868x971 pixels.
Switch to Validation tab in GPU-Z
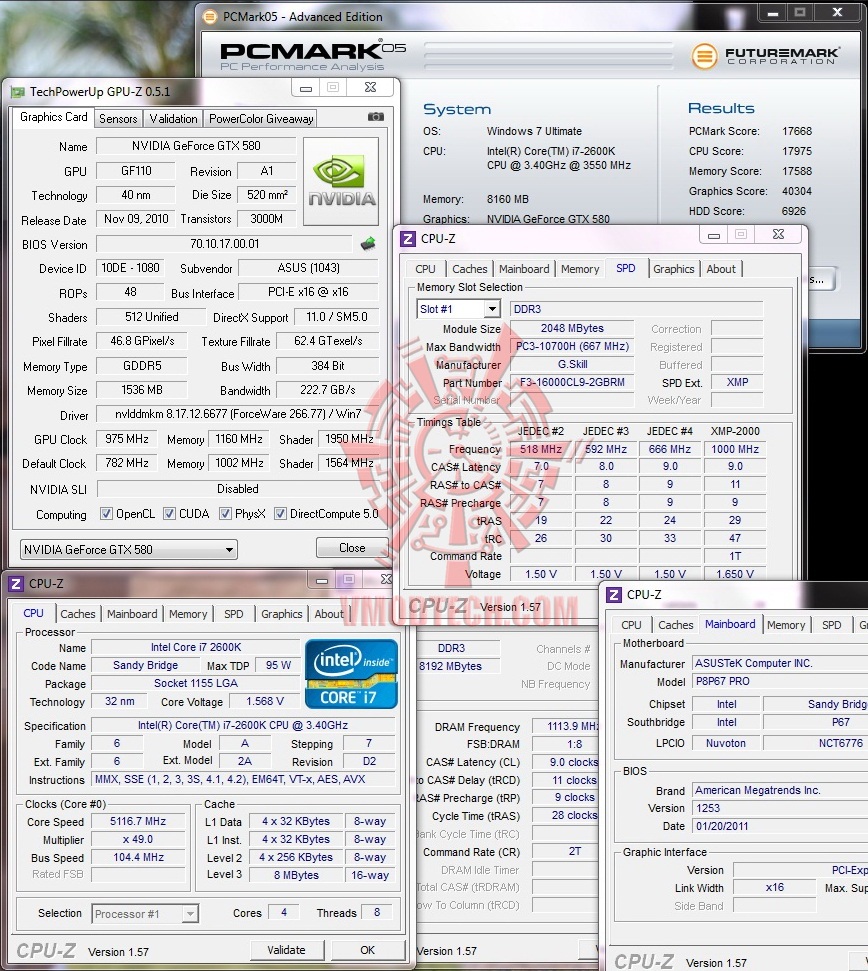point(173,118)
